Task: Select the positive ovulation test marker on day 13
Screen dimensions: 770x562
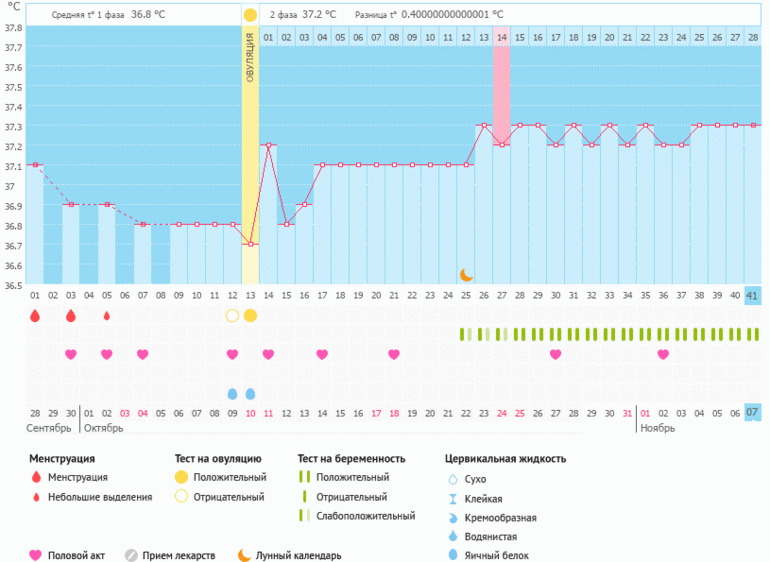Action: [x=250, y=316]
